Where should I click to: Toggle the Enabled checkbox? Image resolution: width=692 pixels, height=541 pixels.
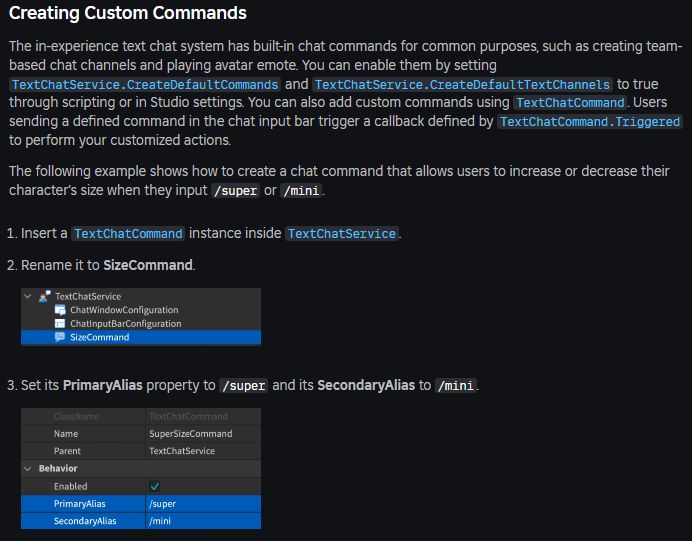[x=155, y=486]
